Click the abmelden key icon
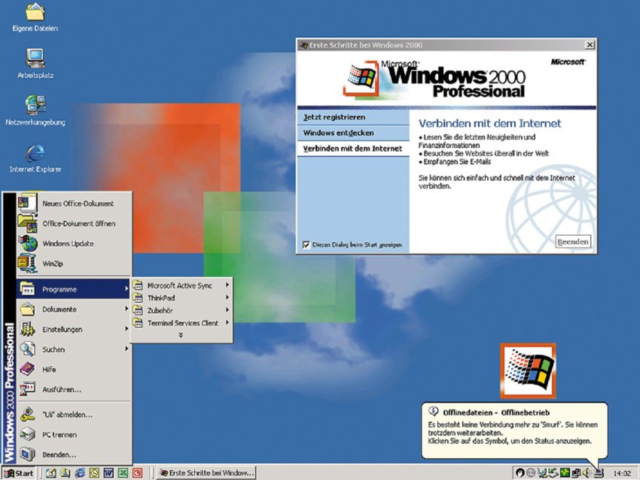The image size is (640, 480). tap(27, 414)
